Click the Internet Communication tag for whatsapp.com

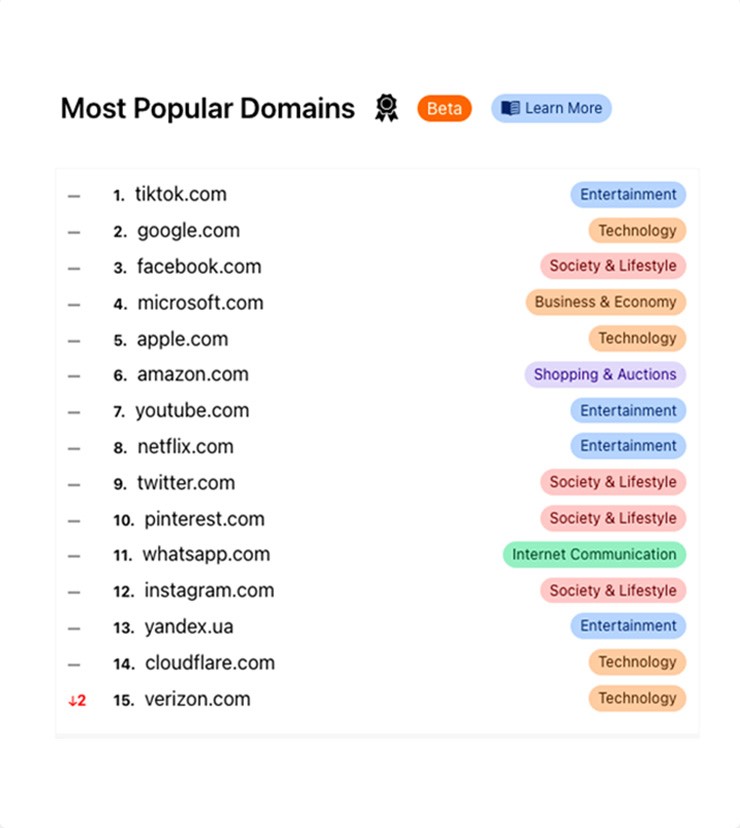594,554
